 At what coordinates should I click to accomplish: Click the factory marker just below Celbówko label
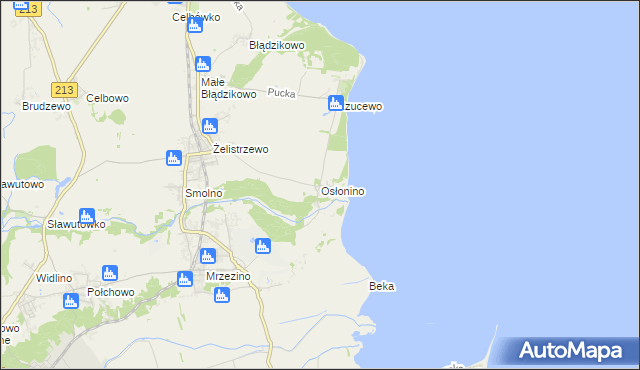(195, 25)
